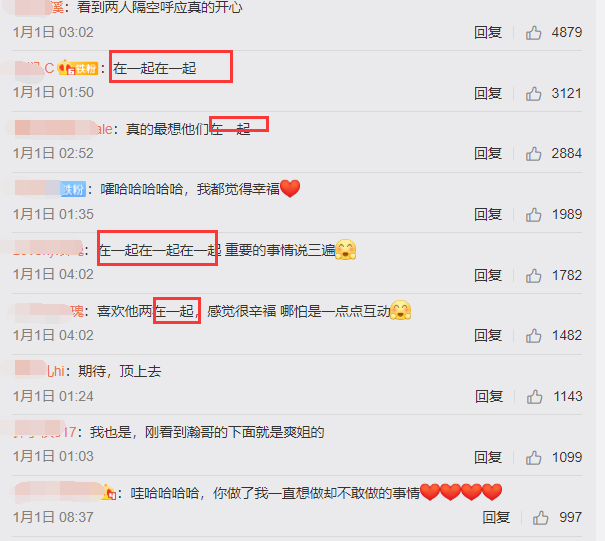605x541 pixels.
Task: Open the profile of username ending in 'ale'
Action: pyautogui.click(x=64, y=128)
